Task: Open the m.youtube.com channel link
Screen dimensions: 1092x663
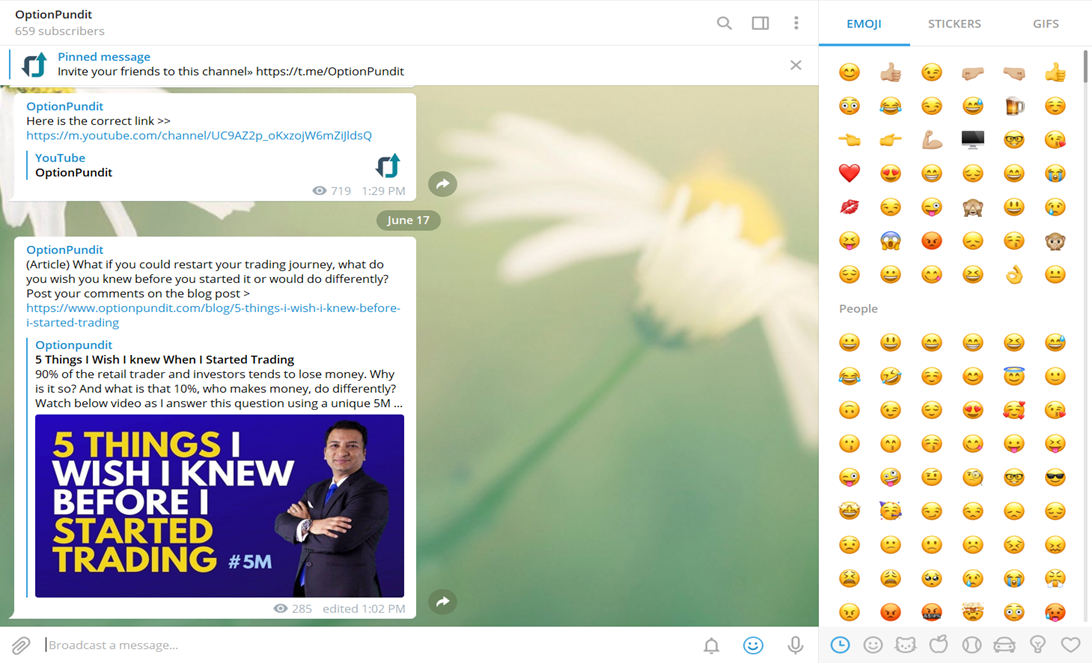Action: click(199, 135)
